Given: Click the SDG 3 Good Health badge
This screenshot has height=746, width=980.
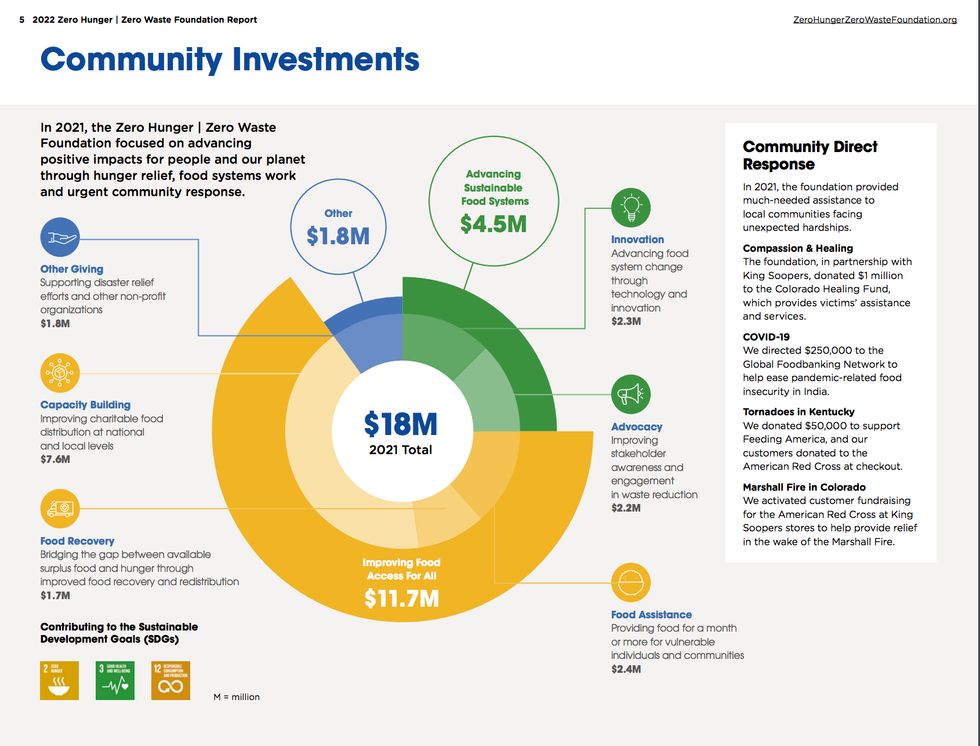Looking at the screenshot, I should coord(115,680).
